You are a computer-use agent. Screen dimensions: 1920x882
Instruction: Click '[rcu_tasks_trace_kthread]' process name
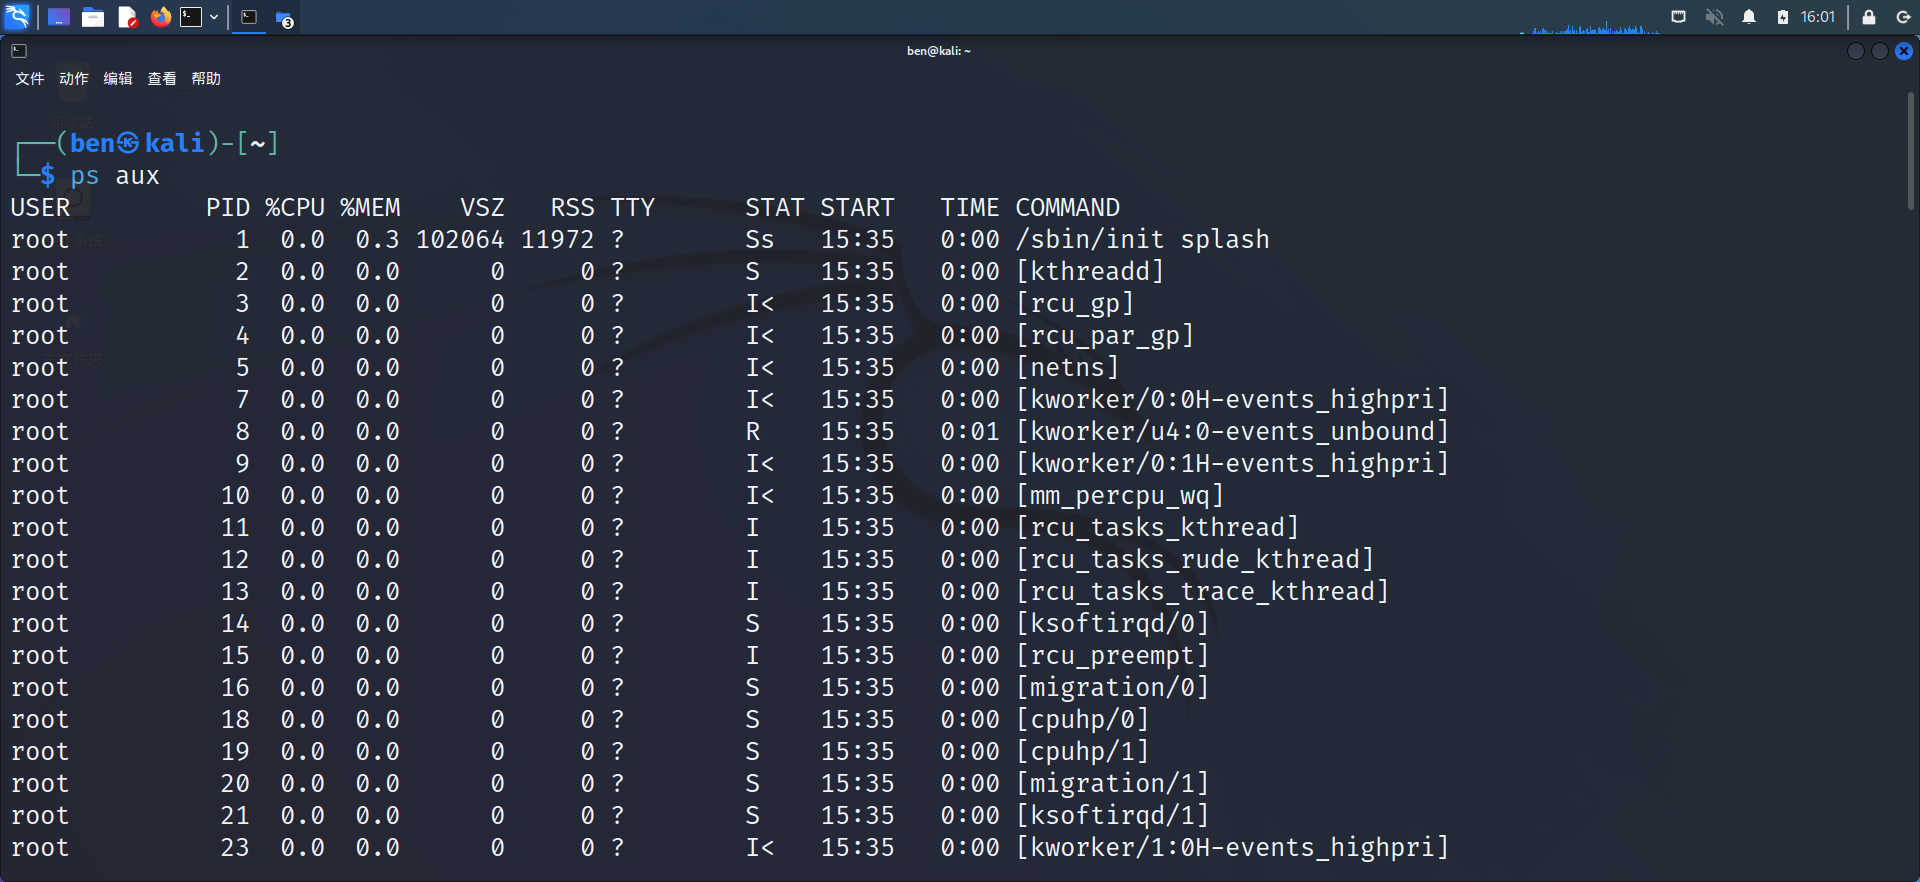(1203, 591)
